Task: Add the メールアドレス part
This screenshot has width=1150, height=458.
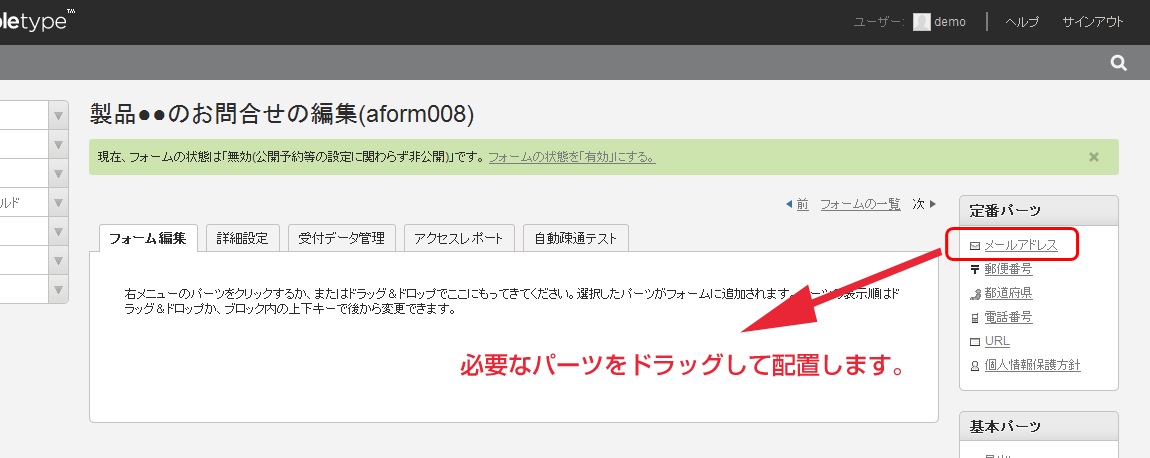Action: pos(1021,246)
